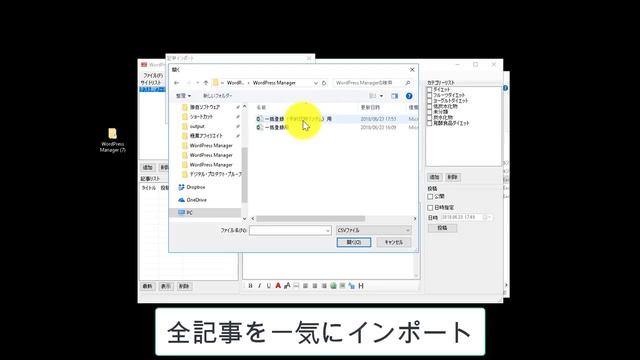Click 追加 under the category list

[434, 177]
